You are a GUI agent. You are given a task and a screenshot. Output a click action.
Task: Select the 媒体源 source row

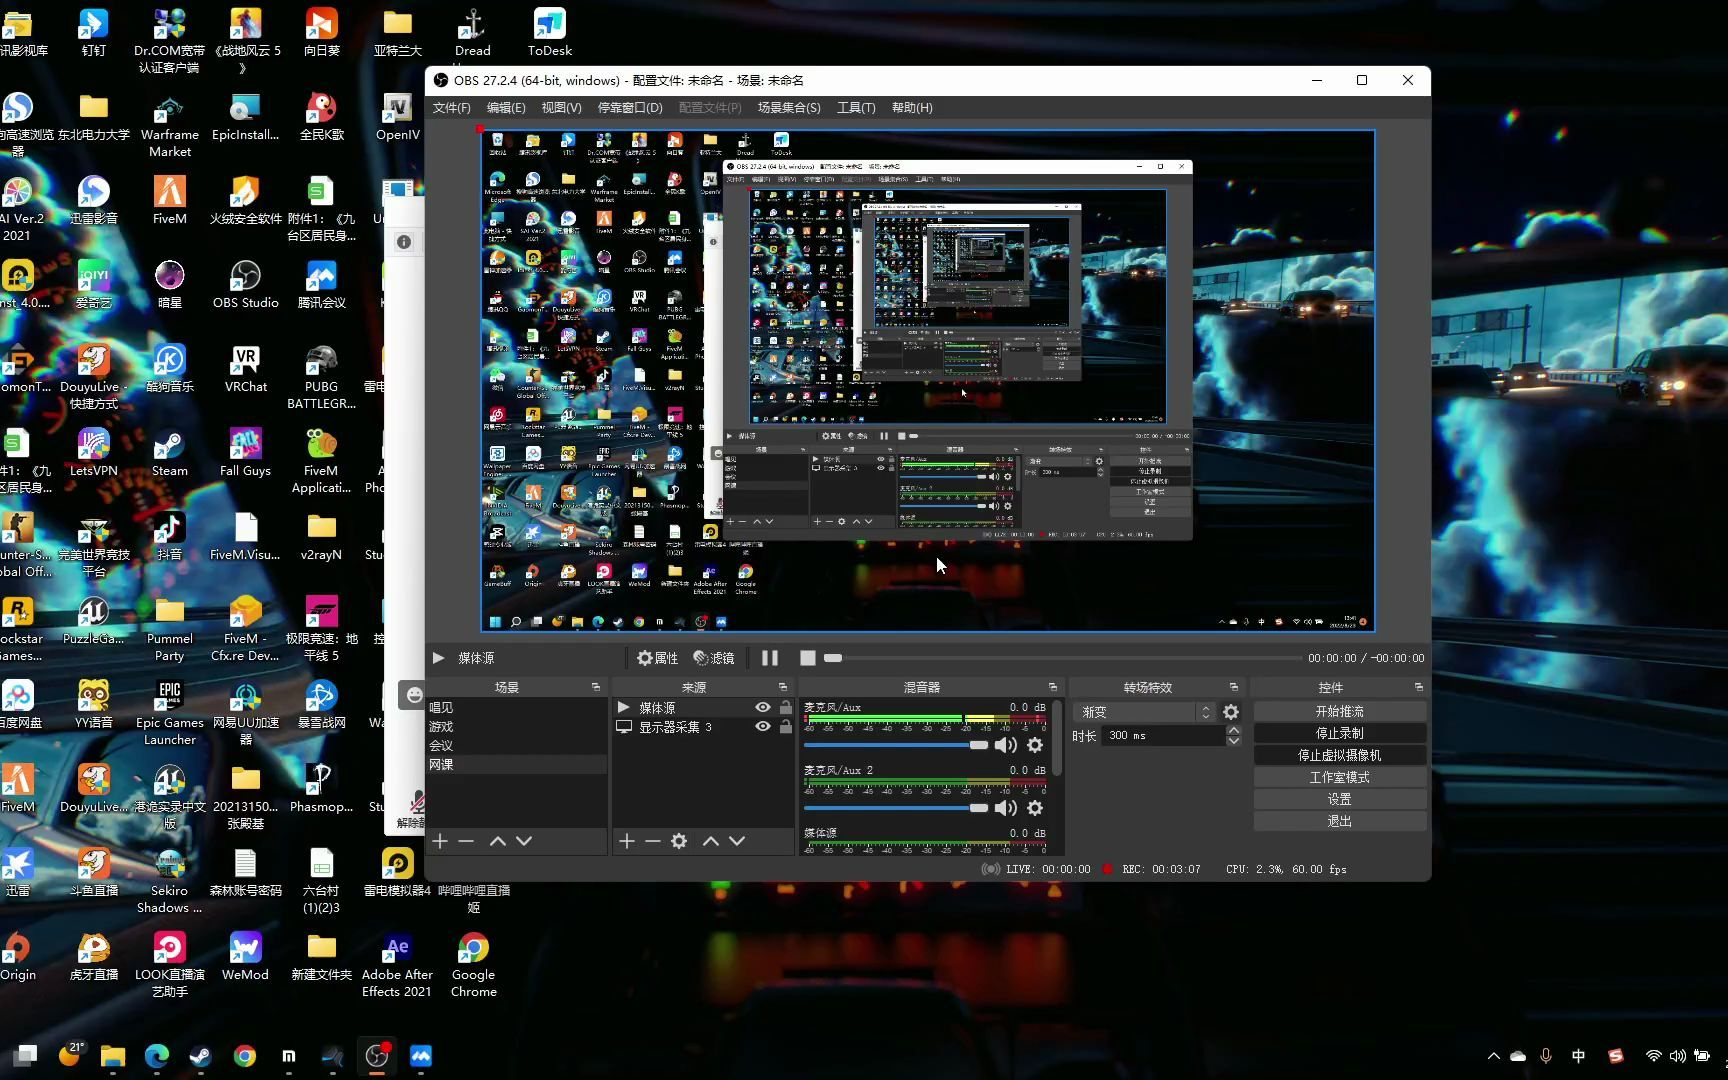(x=704, y=708)
